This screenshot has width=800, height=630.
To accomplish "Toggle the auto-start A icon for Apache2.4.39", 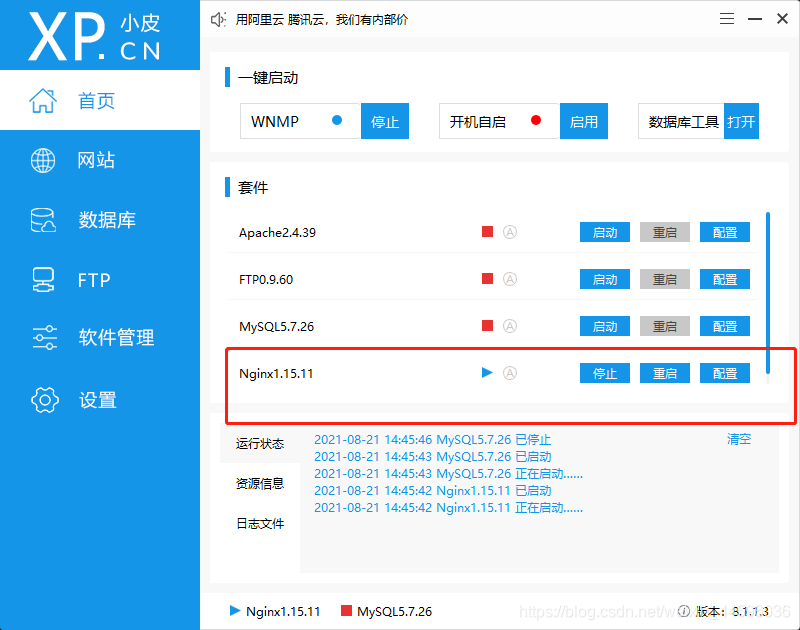I will [510, 232].
